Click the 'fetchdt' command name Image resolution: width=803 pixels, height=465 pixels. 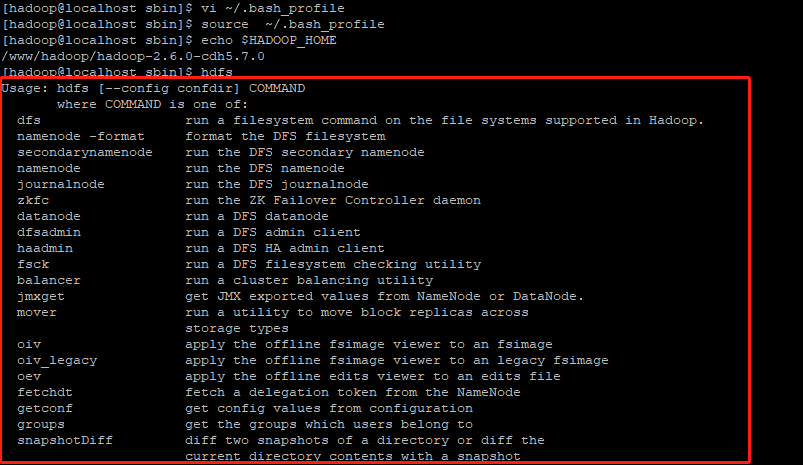[x=44, y=392]
